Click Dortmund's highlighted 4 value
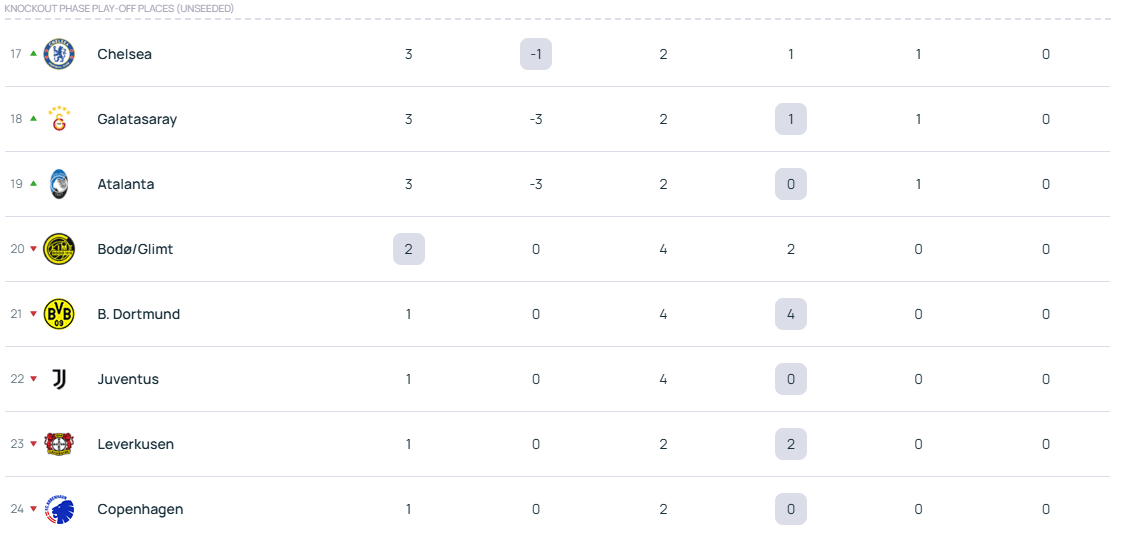Image resolution: width=1132 pixels, height=542 pixels. tap(791, 314)
